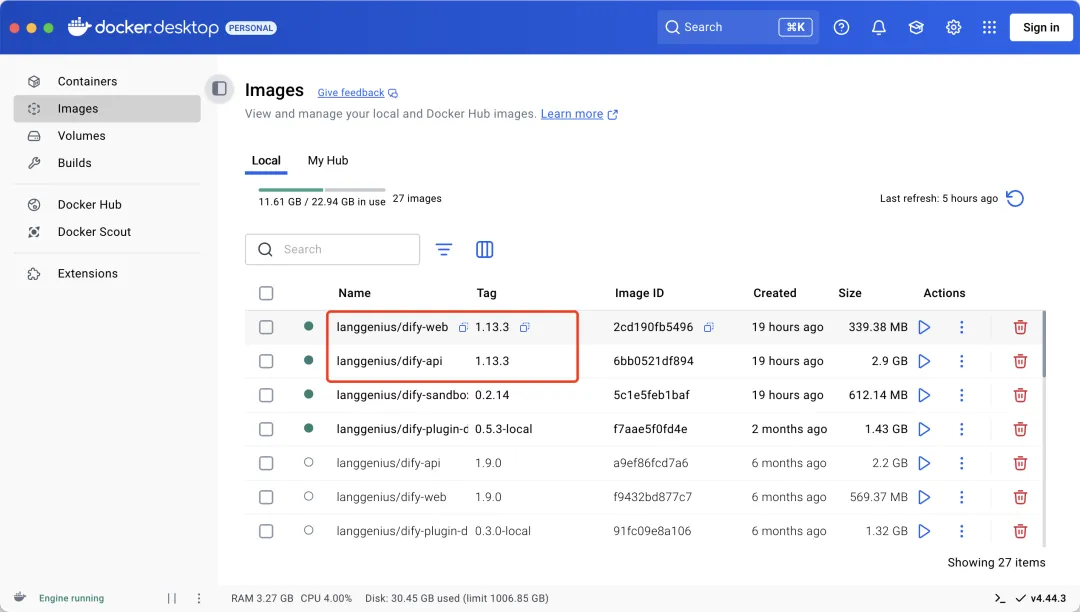Screen dimensions: 1080x612
Task: Open more actions for dify-api 1.9.0
Action: (x=962, y=463)
